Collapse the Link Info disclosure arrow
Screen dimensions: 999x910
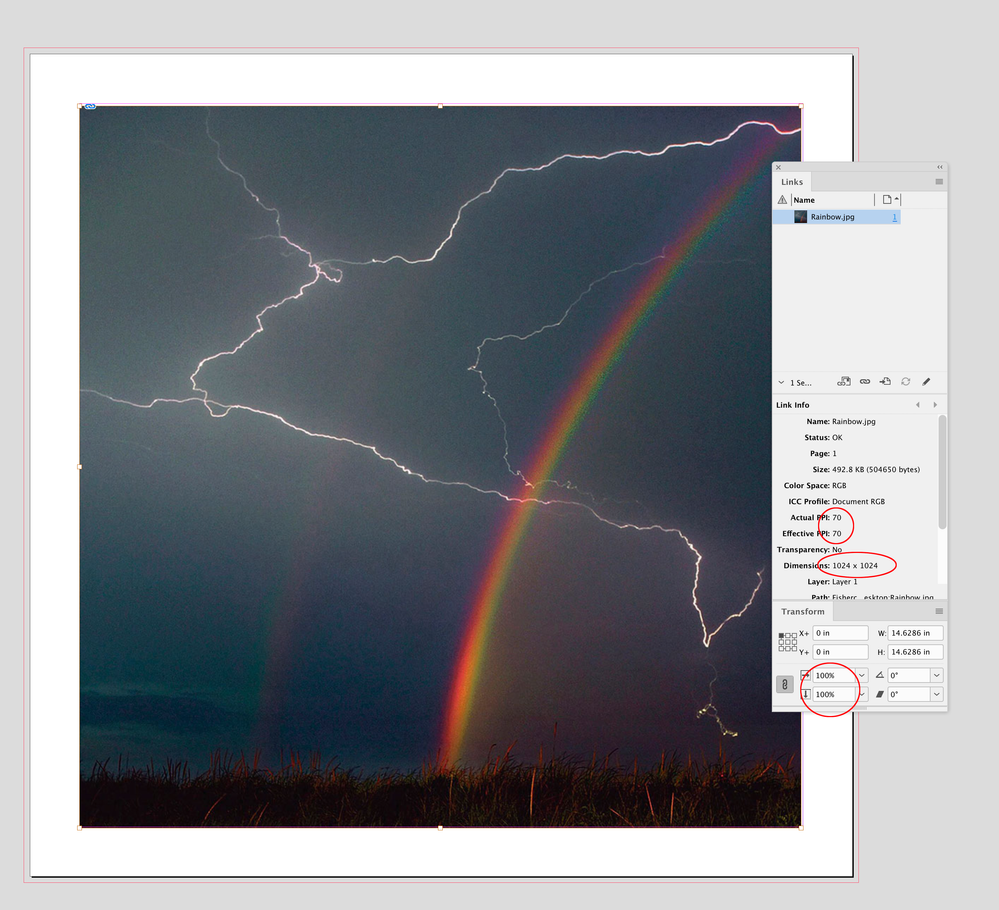click(781, 382)
